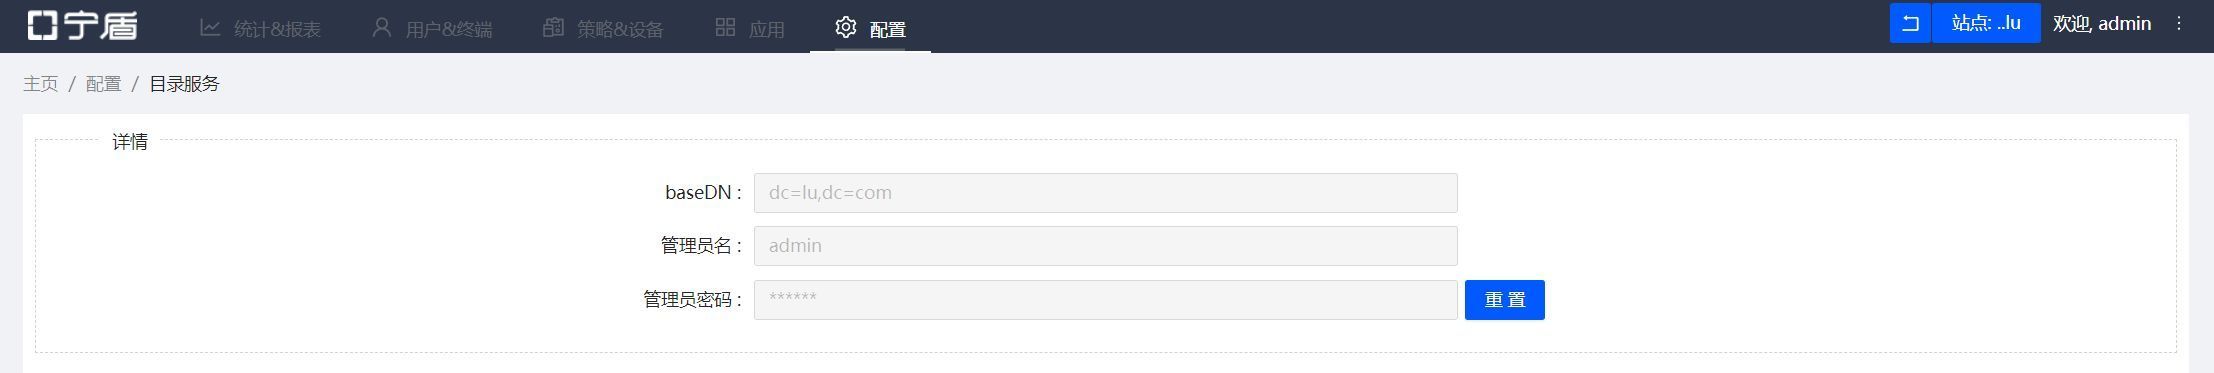This screenshot has width=2214, height=373.
Task: Click the grid icon beside 应用
Action: (x=725, y=28)
